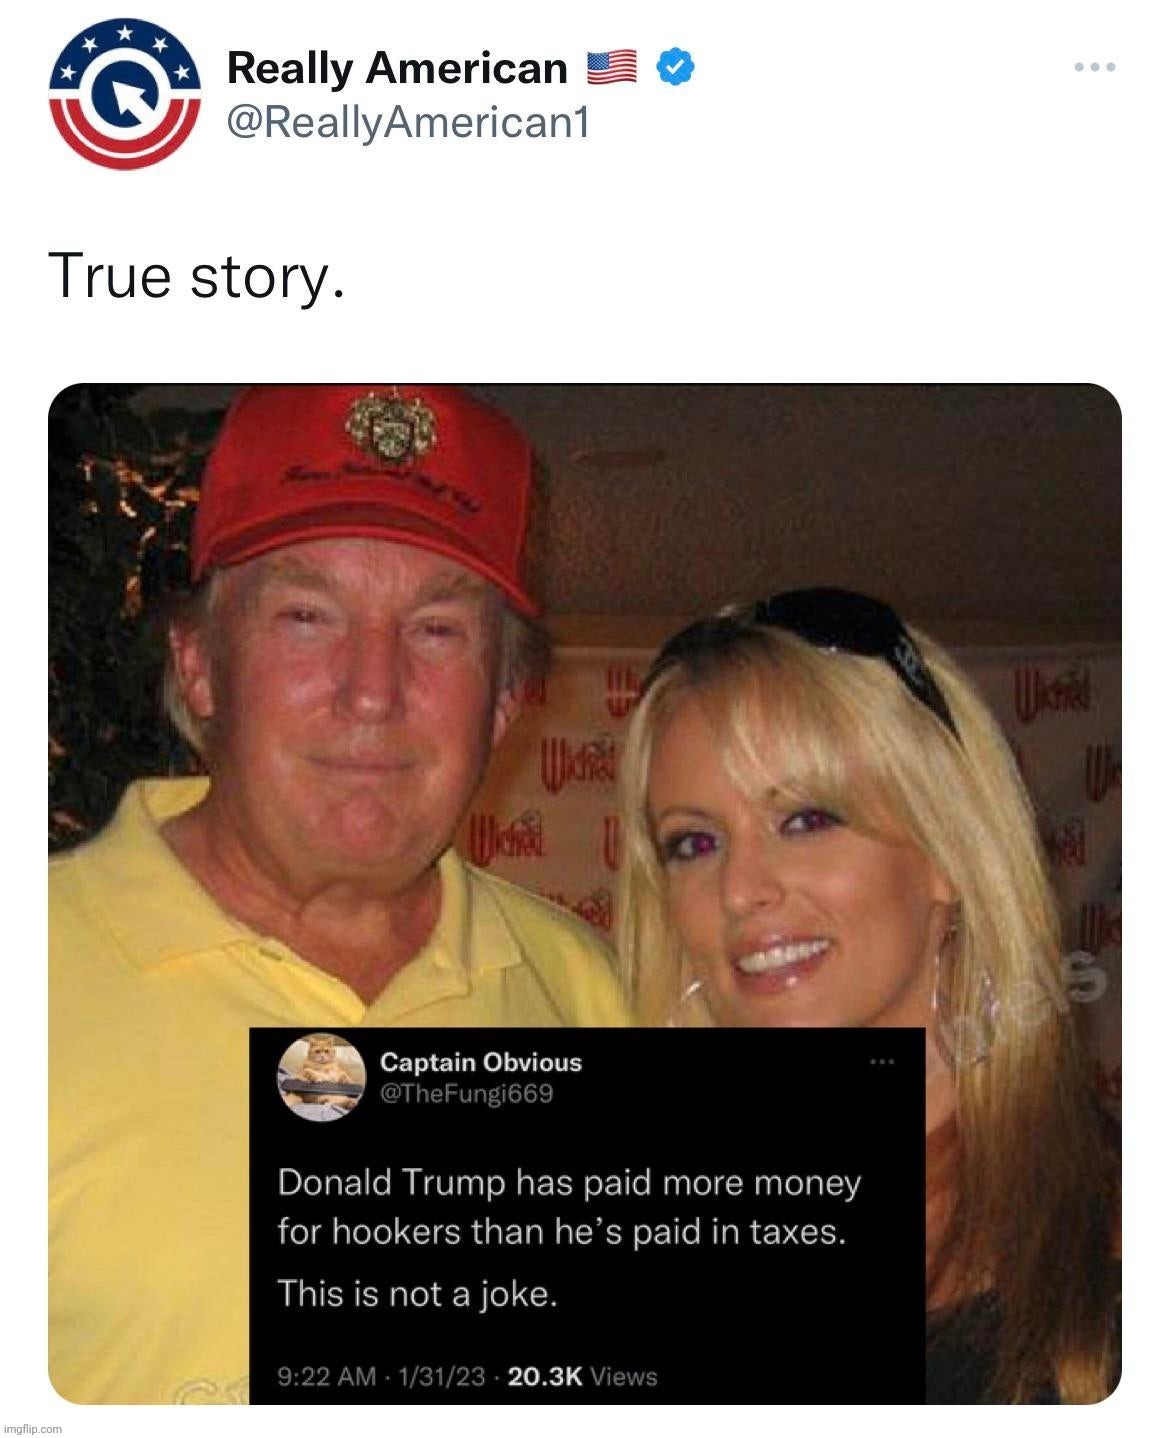Open the inner tweet's three-dot menu
The width and height of the screenshot is (1170, 1438).
point(881,1061)
